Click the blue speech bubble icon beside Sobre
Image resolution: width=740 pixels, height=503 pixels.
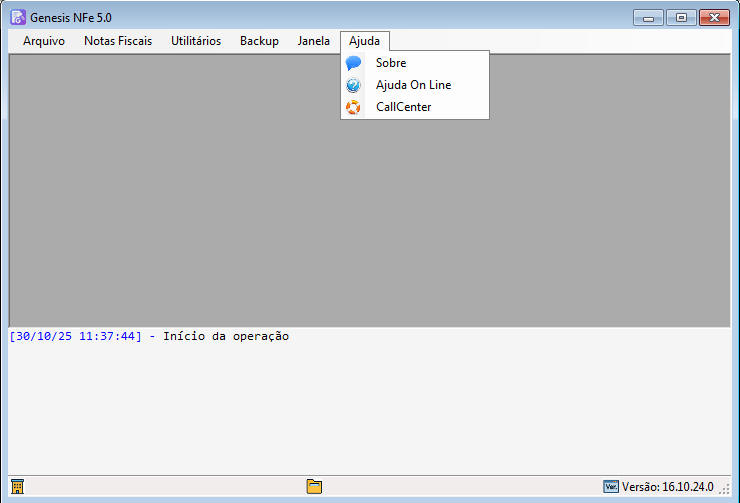click(x=353, y=63)
